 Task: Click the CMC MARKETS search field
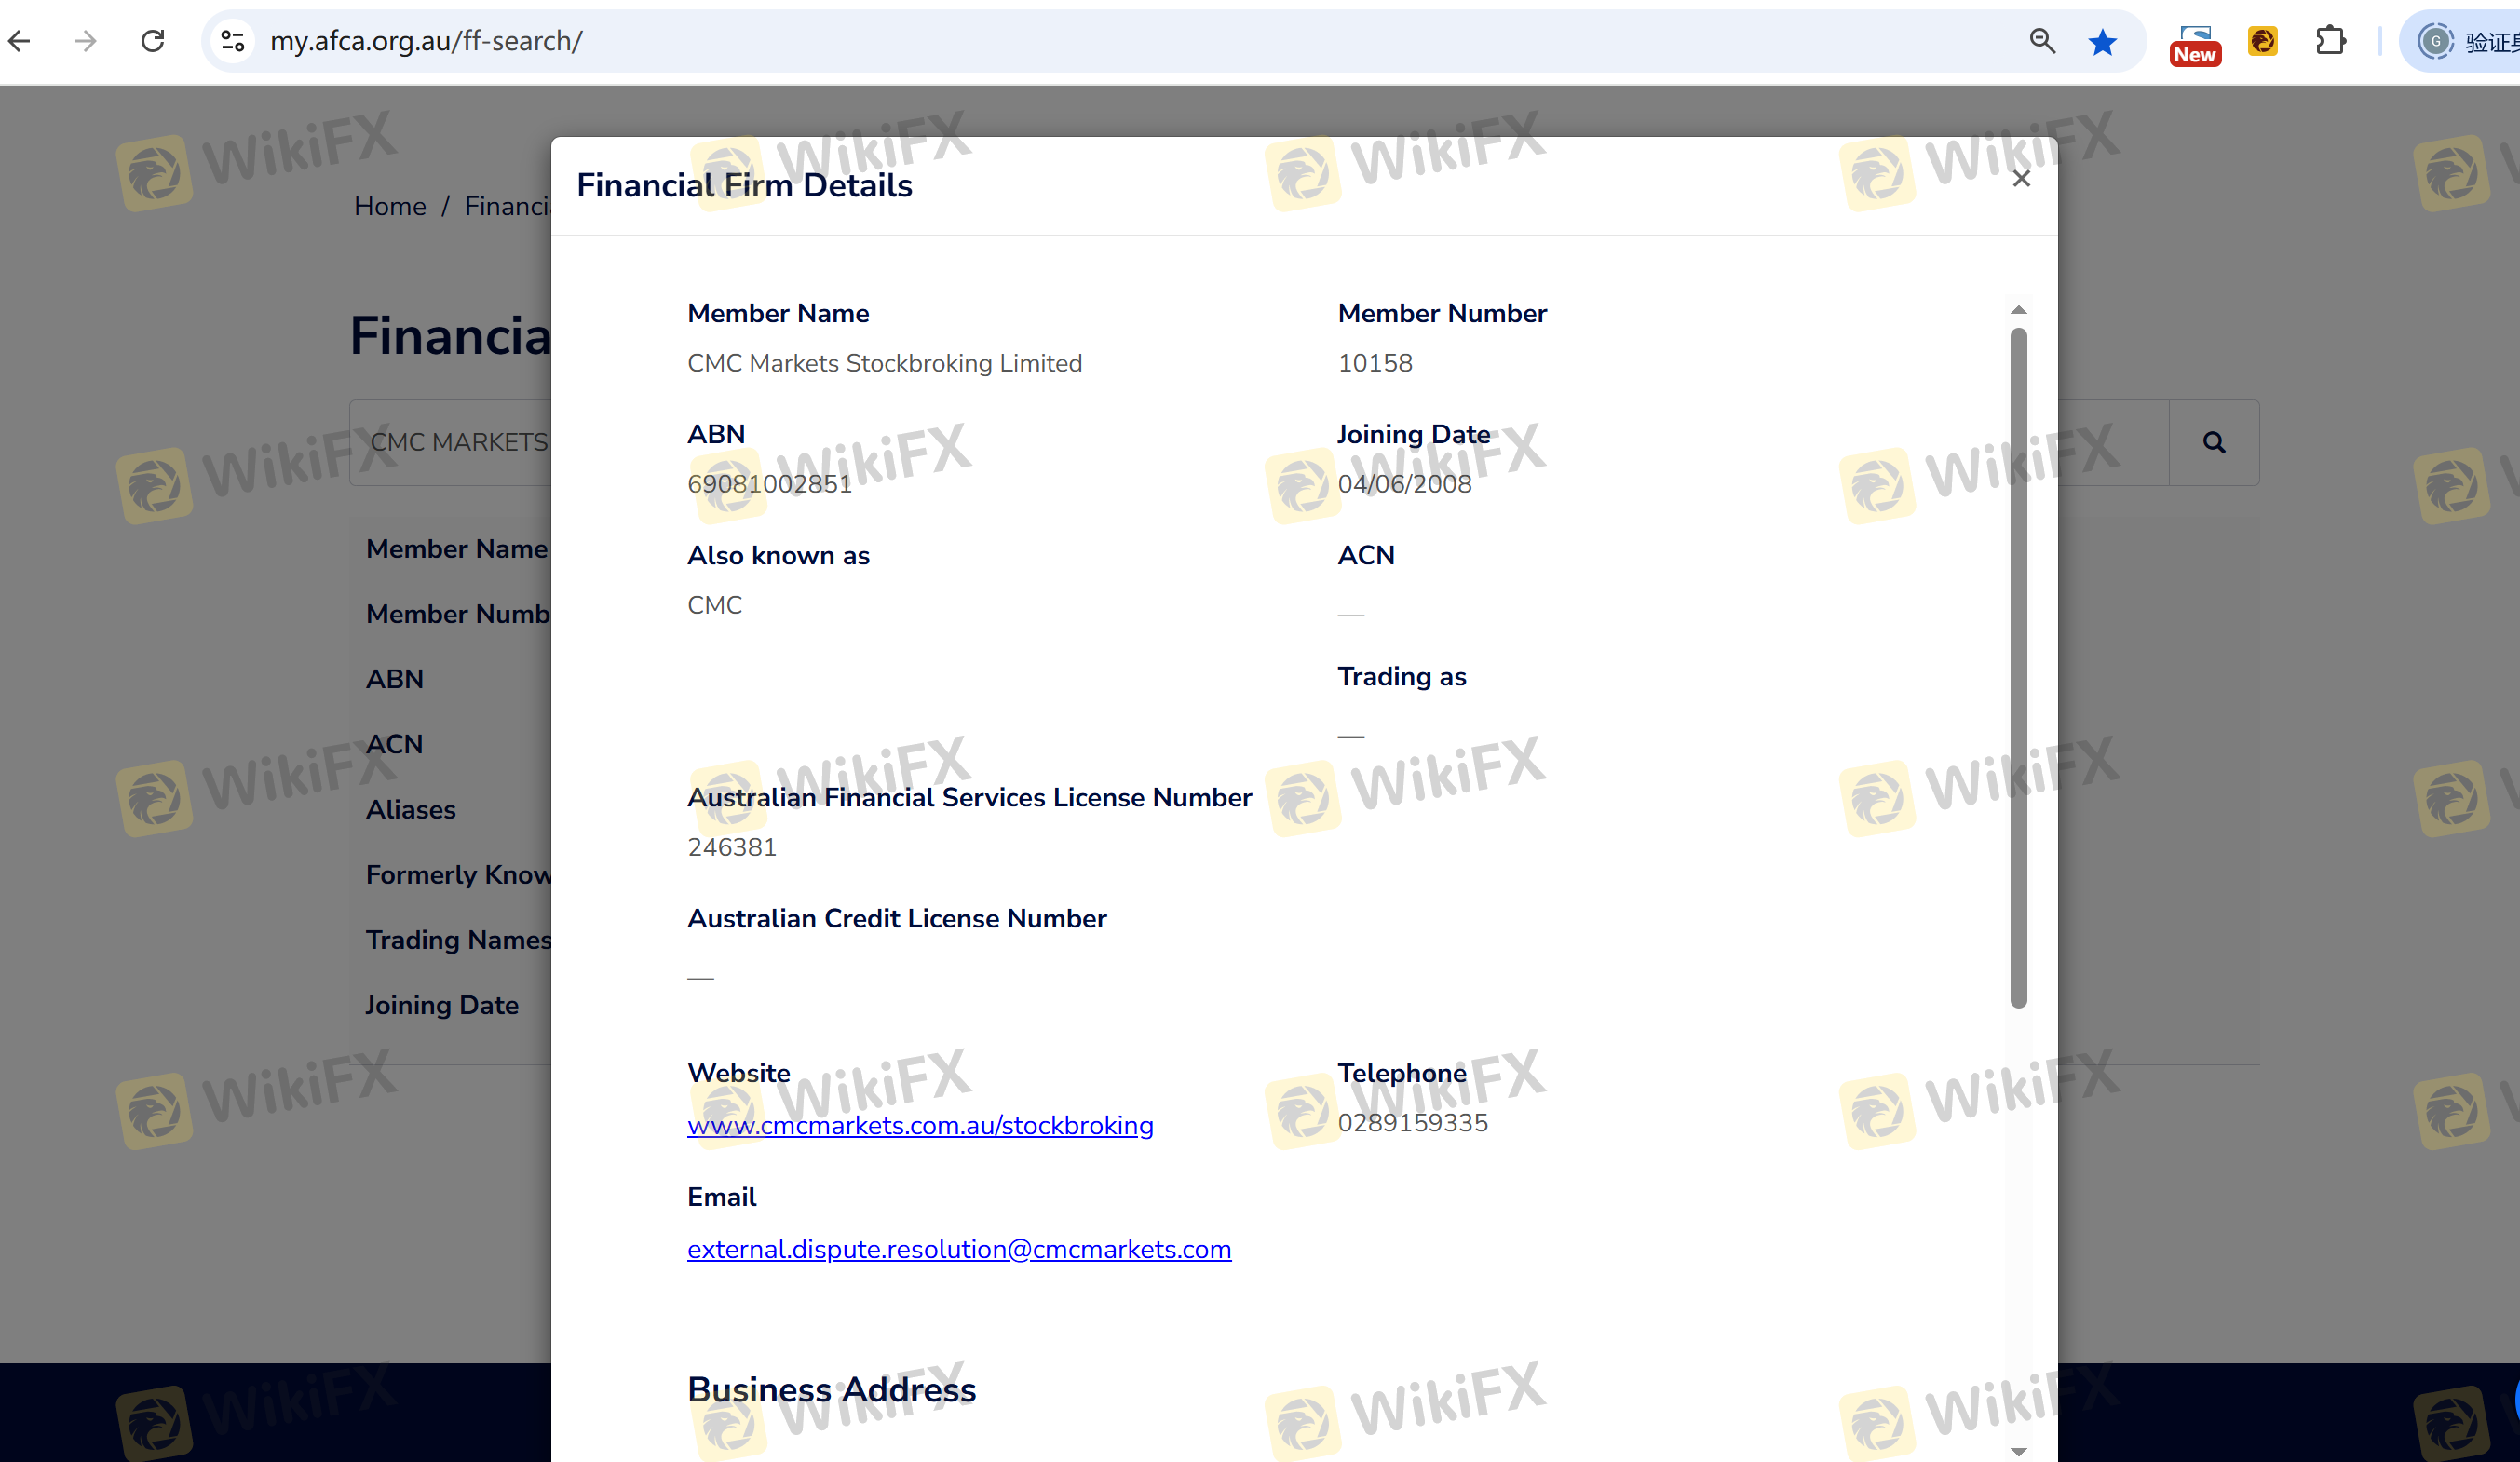458,443
